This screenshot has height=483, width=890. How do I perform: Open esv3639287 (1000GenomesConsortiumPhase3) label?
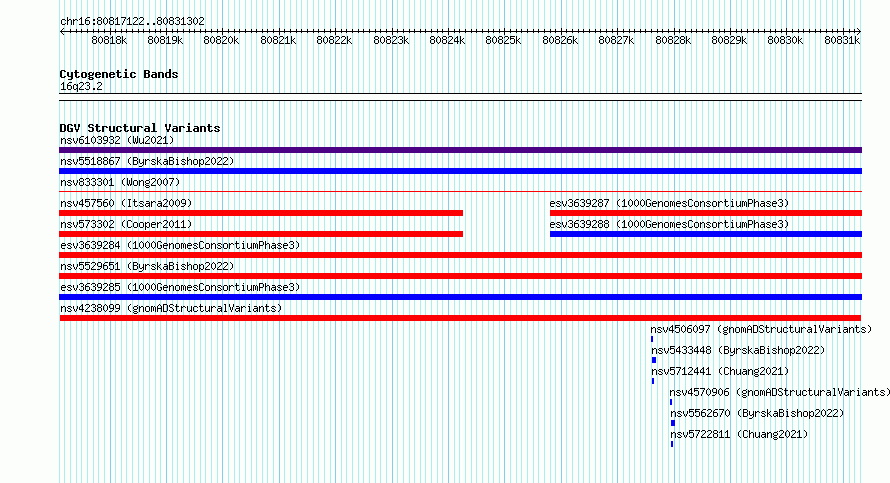(x=669, y=203)
